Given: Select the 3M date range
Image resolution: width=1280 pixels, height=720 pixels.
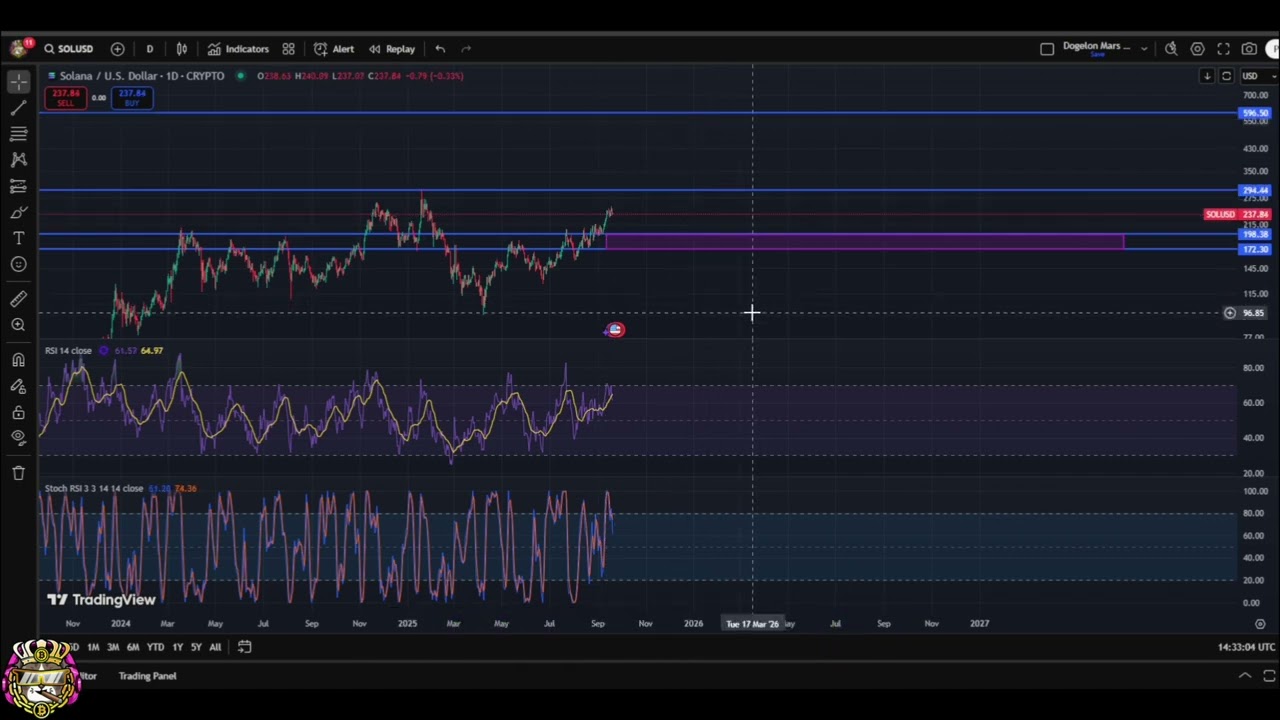Looking at the screenshot, I should (113, 647).
